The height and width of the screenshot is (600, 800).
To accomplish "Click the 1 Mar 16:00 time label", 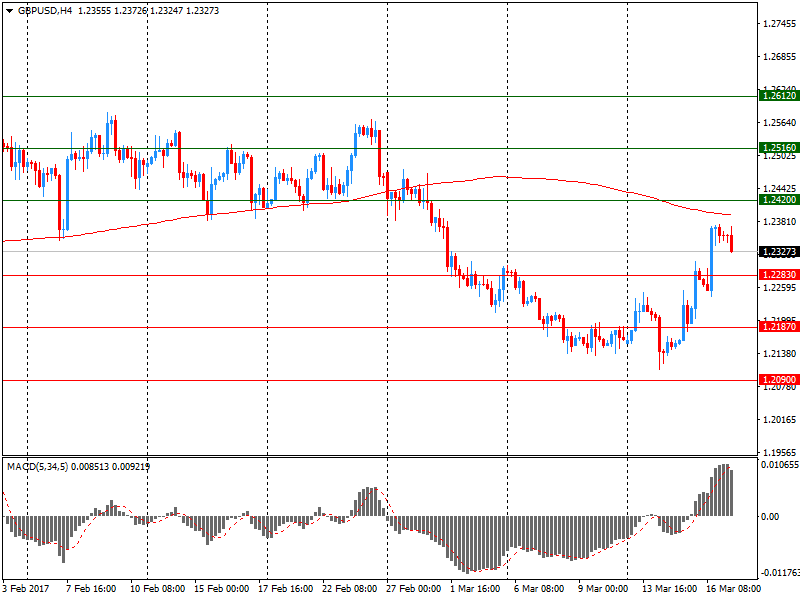I will 474,588.
